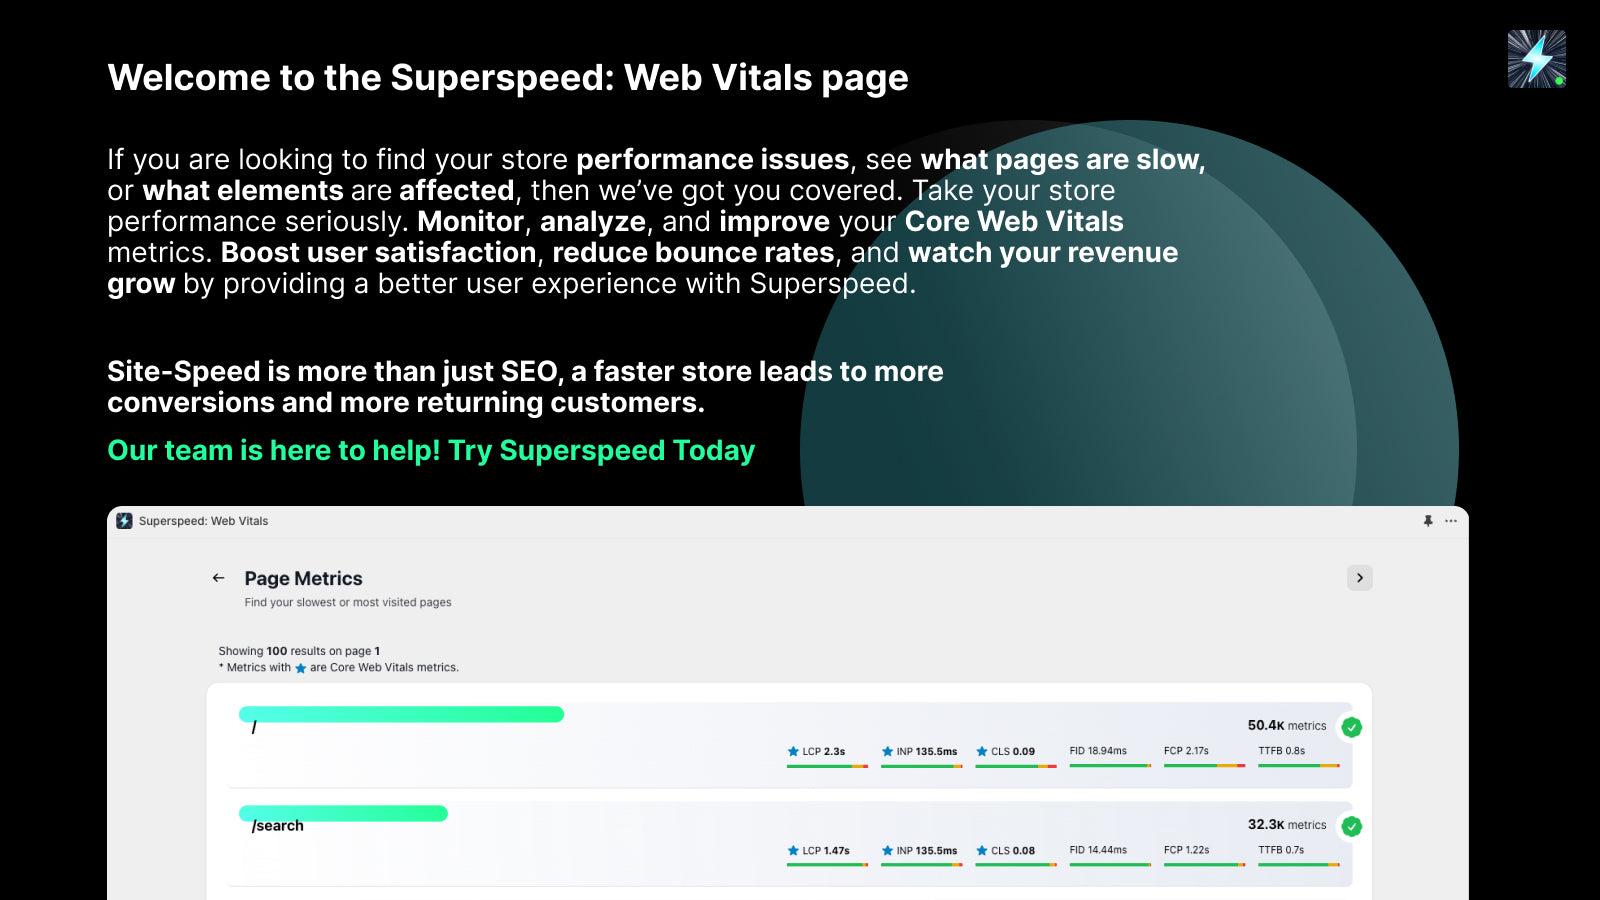
Task: Open the three-dot overflow menu
Action: [1450, 520]
